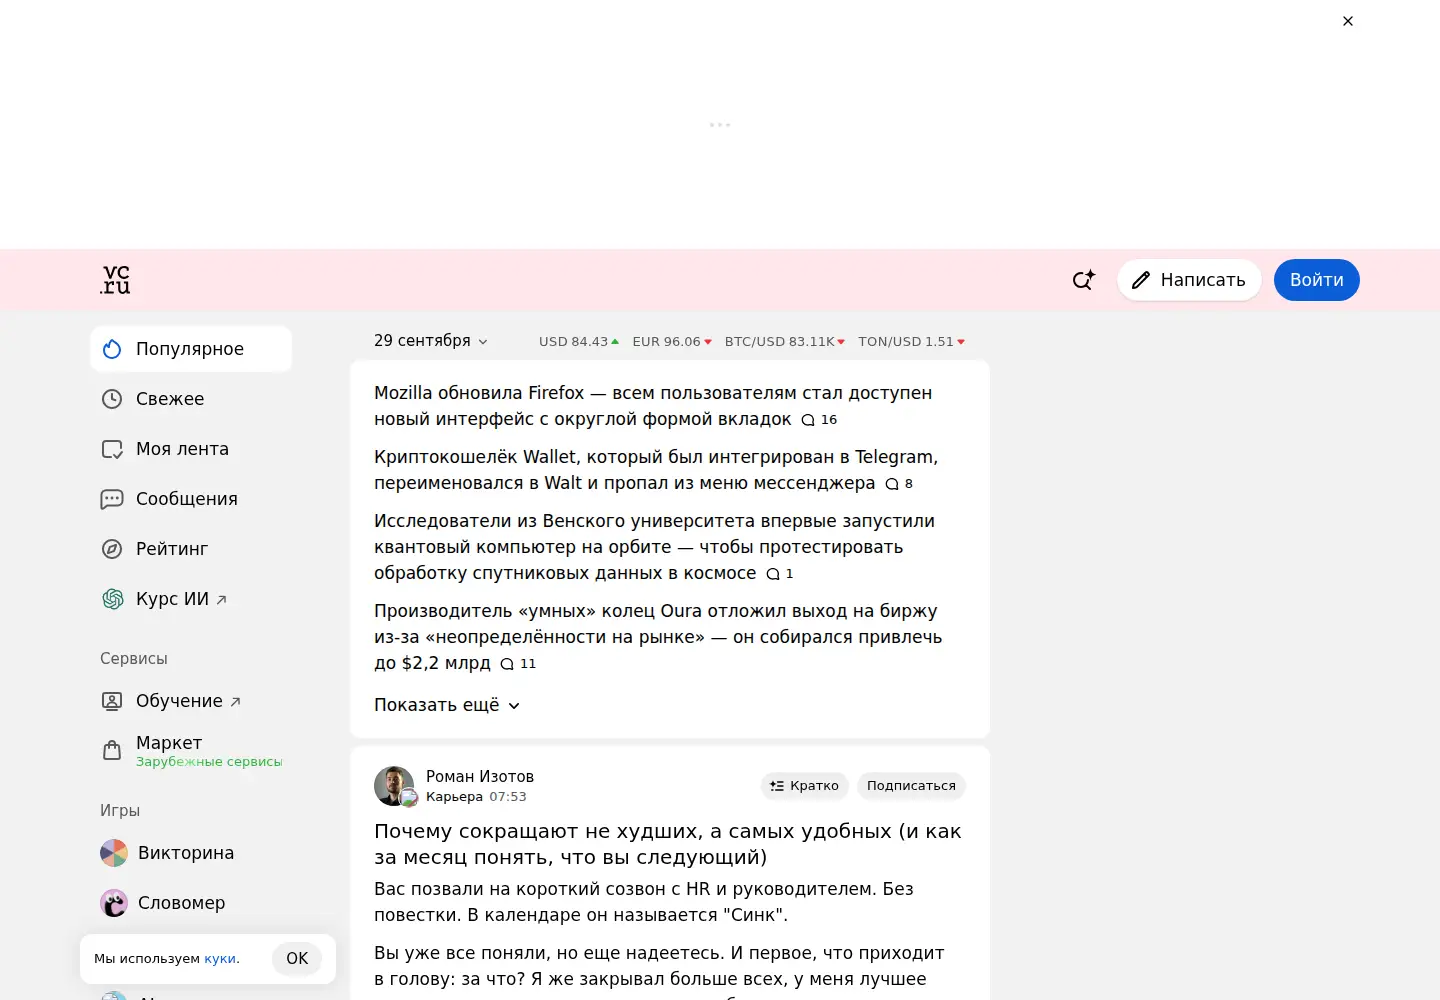This screenshot has height=1000, width=1440.
Task: Click the vc.ru logo
Action: (x=116, y=280)
